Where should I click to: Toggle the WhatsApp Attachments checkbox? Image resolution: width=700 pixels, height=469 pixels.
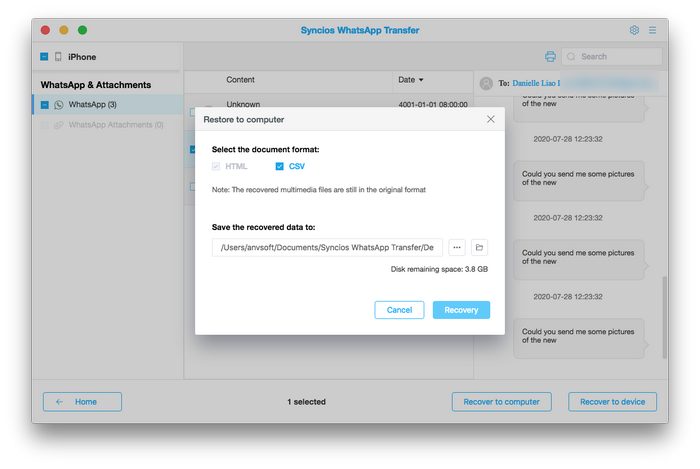coord(45,125)
